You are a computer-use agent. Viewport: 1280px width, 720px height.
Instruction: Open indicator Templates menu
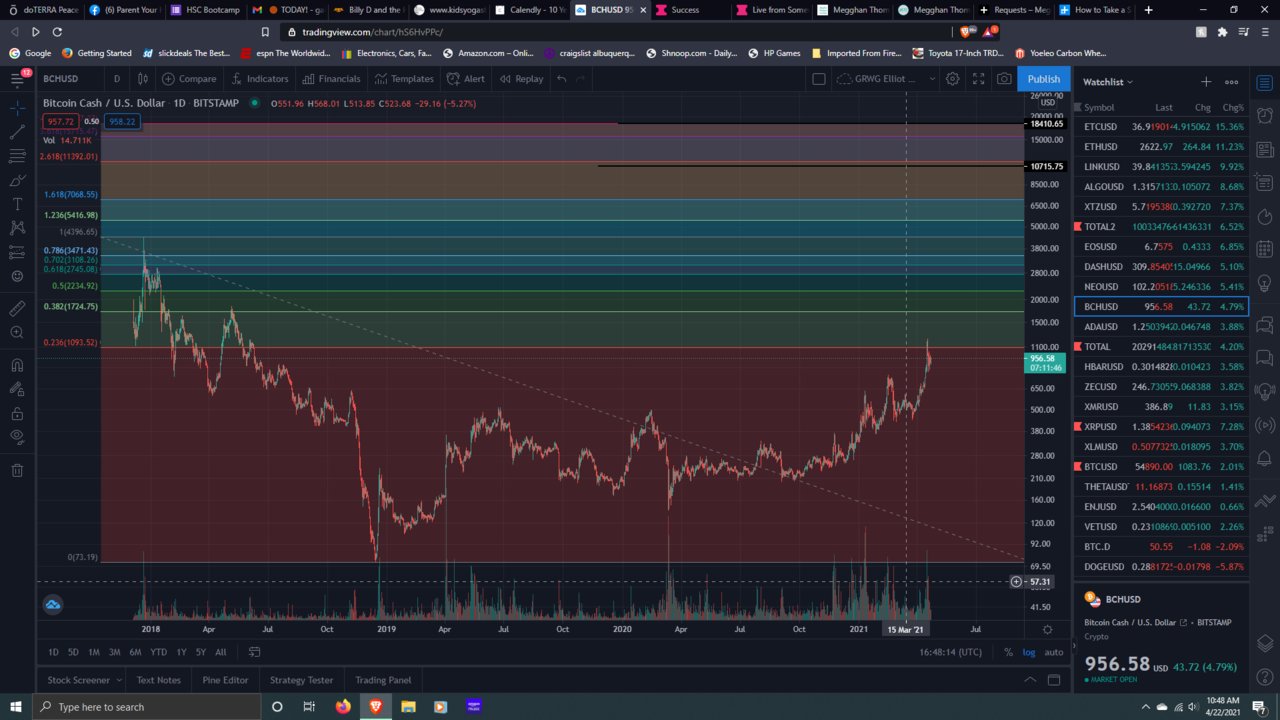point(405,79)
